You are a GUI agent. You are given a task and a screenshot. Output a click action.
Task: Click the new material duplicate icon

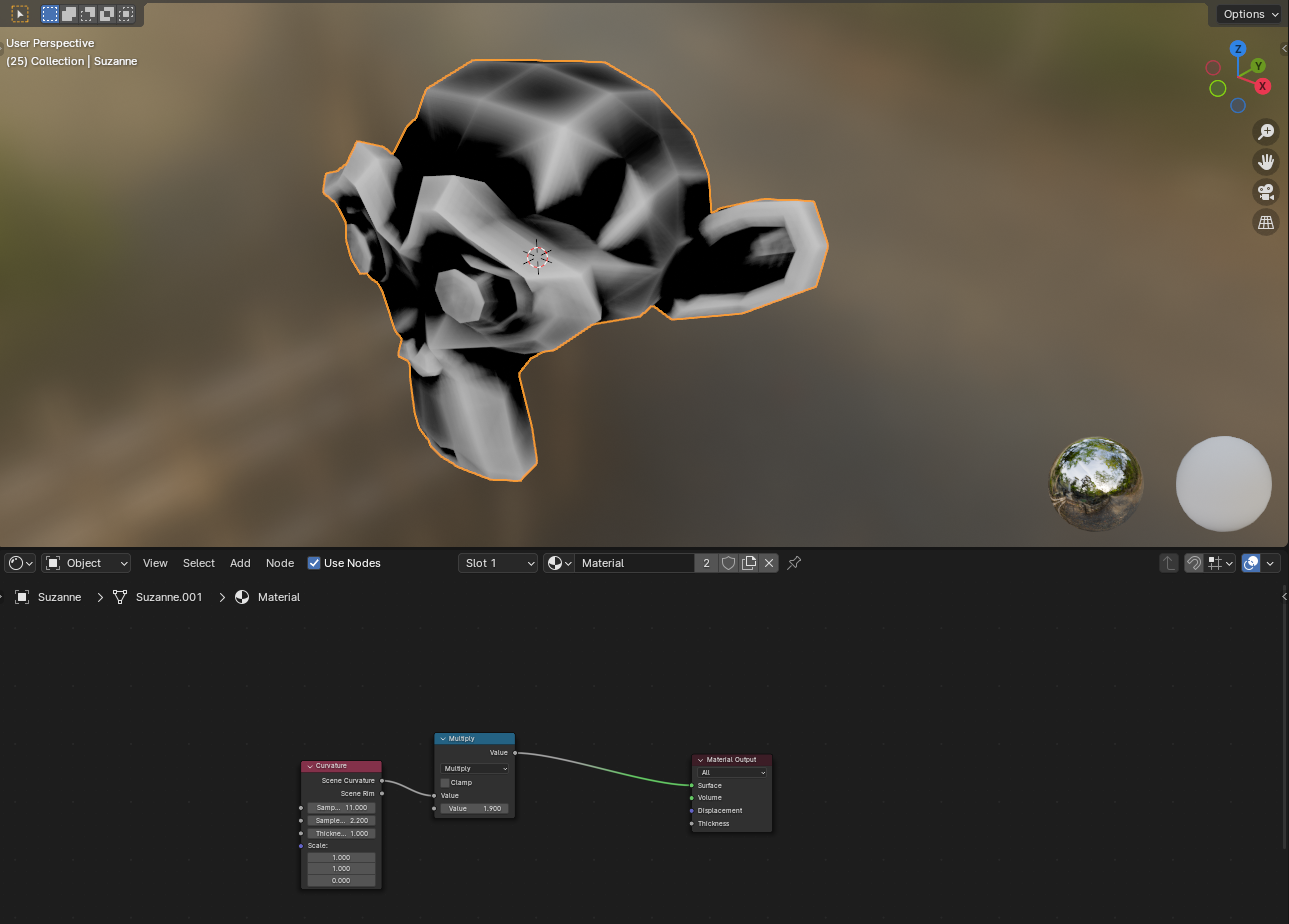click(748, 563)
